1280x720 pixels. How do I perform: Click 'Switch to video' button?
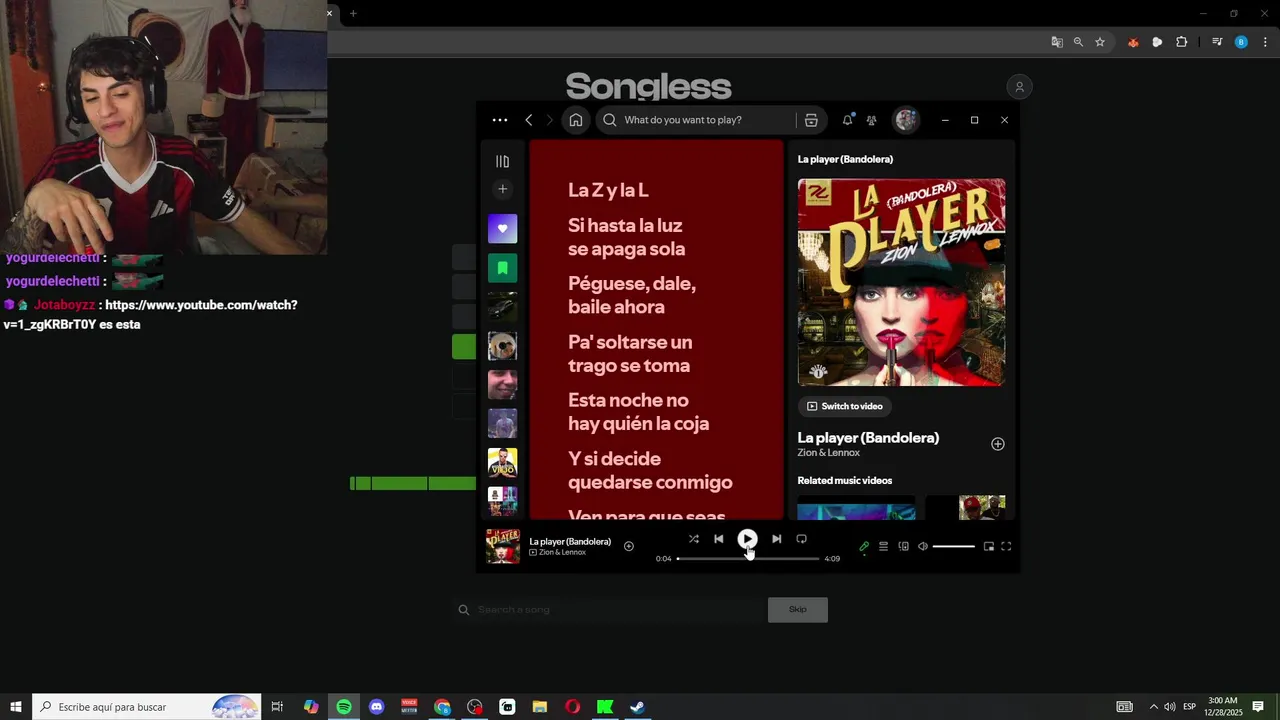point(845,406)
